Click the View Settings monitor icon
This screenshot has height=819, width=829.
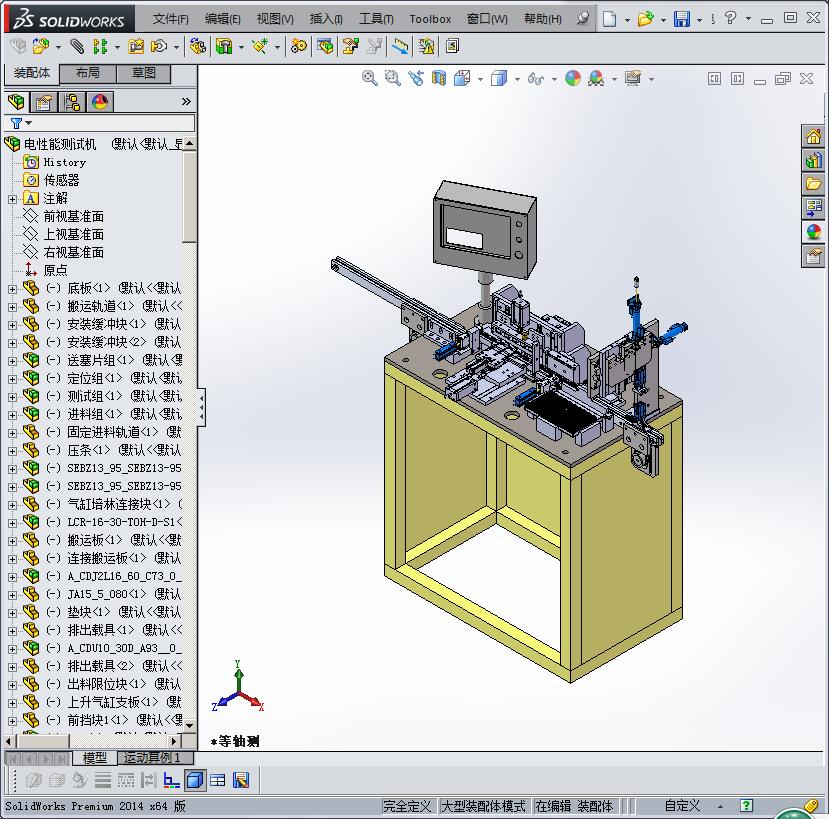click(633, 78)
